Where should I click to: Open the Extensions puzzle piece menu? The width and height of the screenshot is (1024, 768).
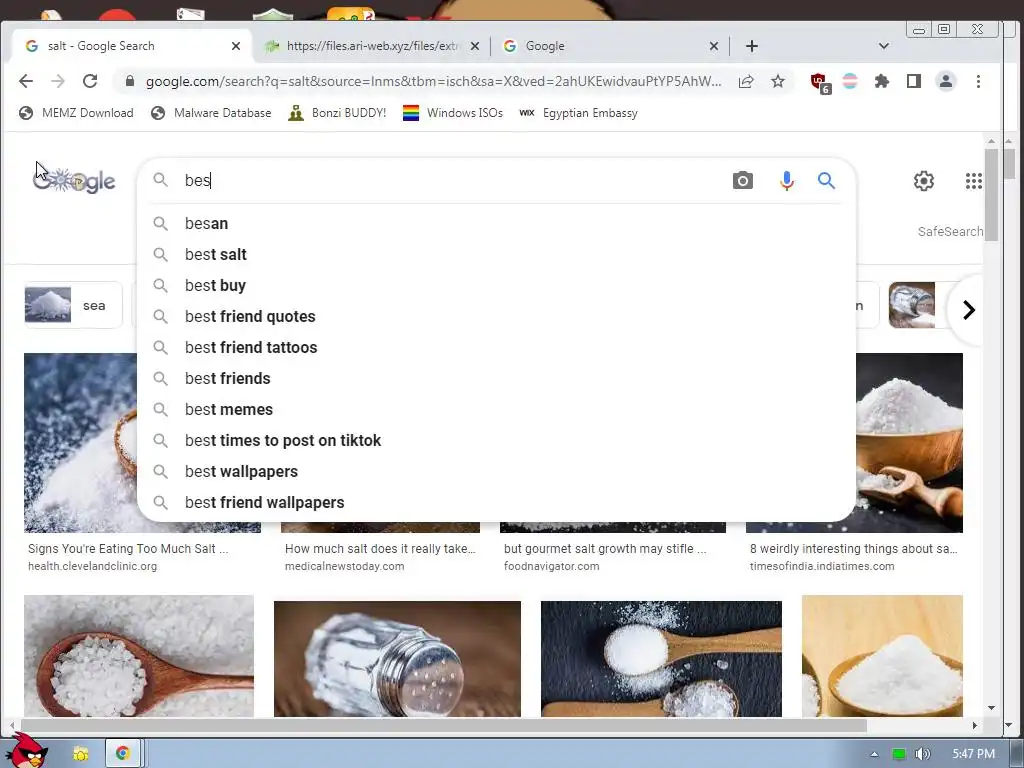pyautogui.click(x=882, y=81)
